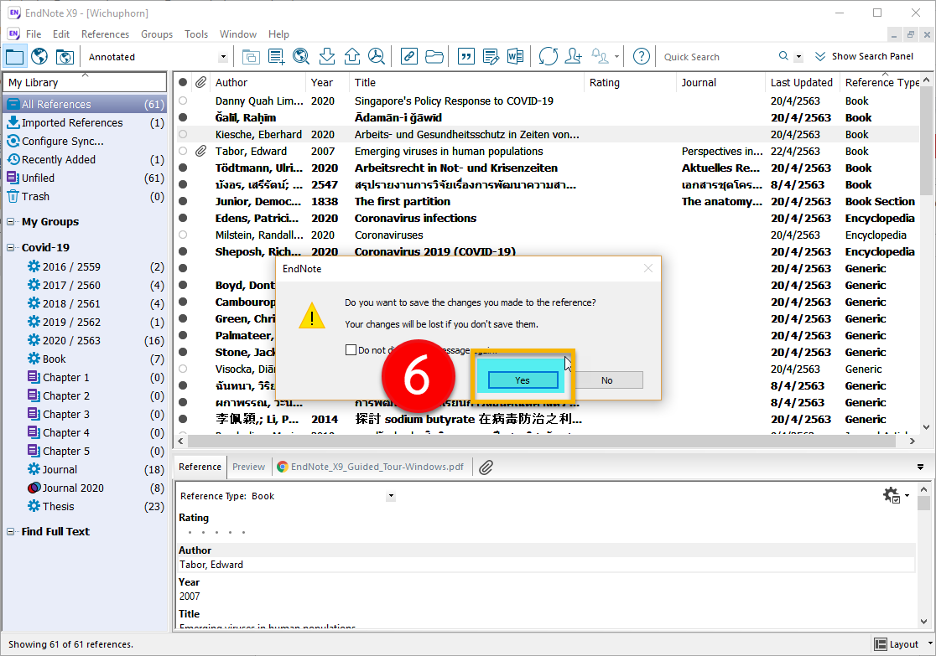Click Yes to save changes
Screen dimensions: 936x656
[x=522, y=380]
